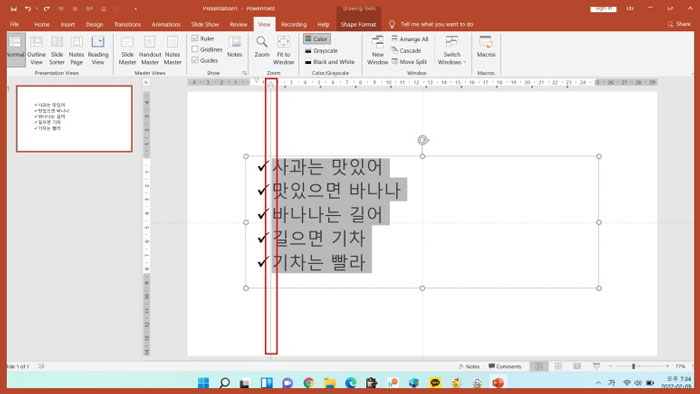The height and width of the screenshot is (394, 700).
Task: Open Reading View
Action: click(x=98, y=50)
